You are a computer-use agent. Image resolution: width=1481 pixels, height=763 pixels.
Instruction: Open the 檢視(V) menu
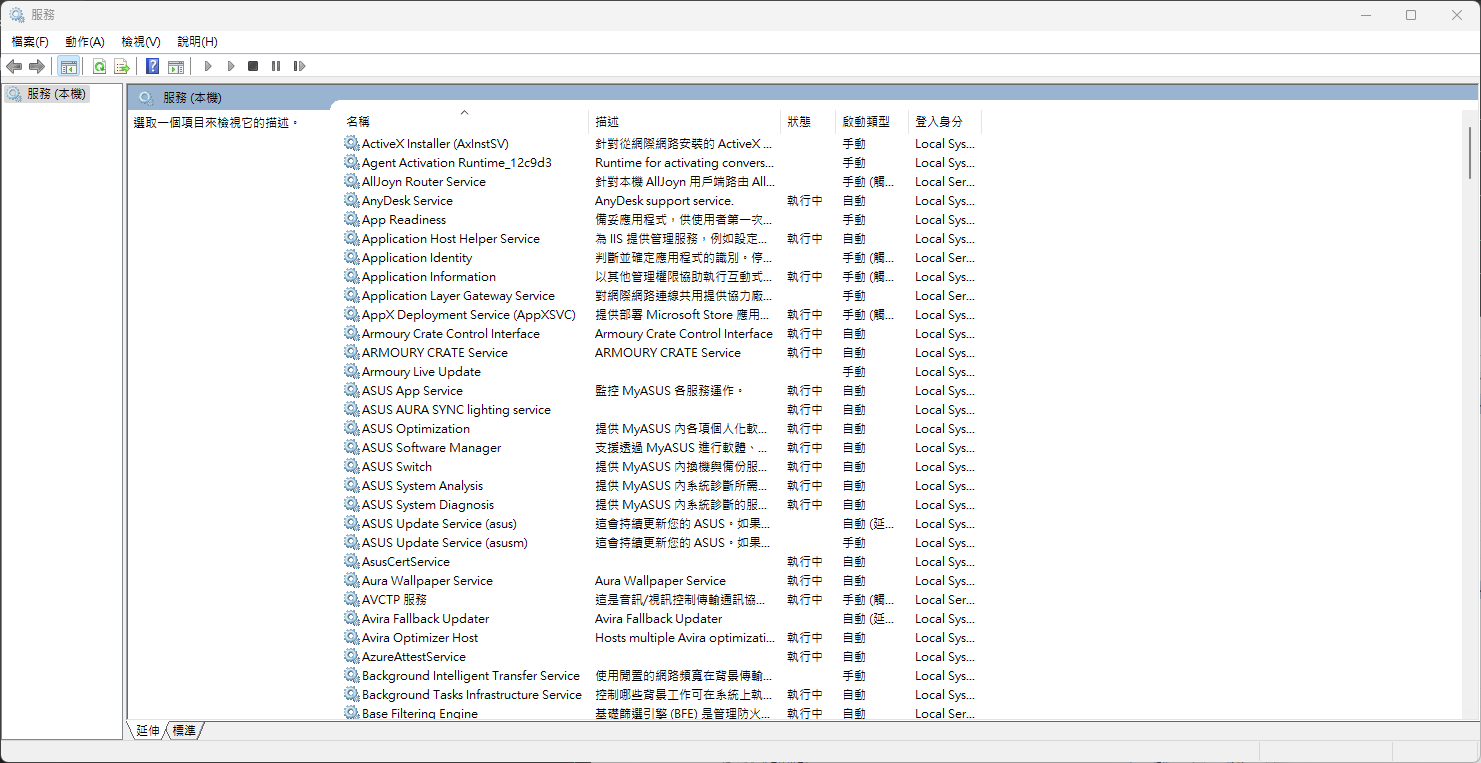click(141, 42)
